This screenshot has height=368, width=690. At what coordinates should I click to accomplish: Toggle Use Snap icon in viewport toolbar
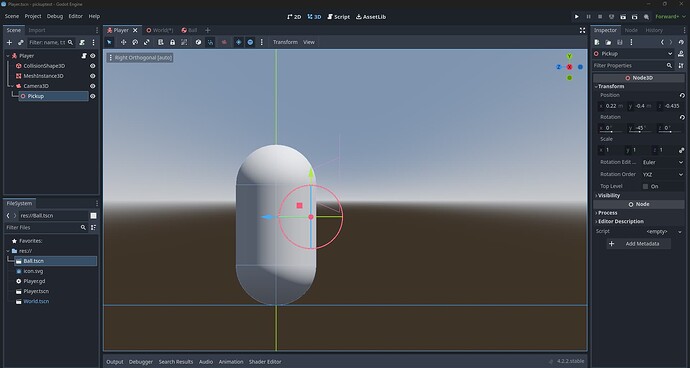pyautogui.click(x=210, y=42)
